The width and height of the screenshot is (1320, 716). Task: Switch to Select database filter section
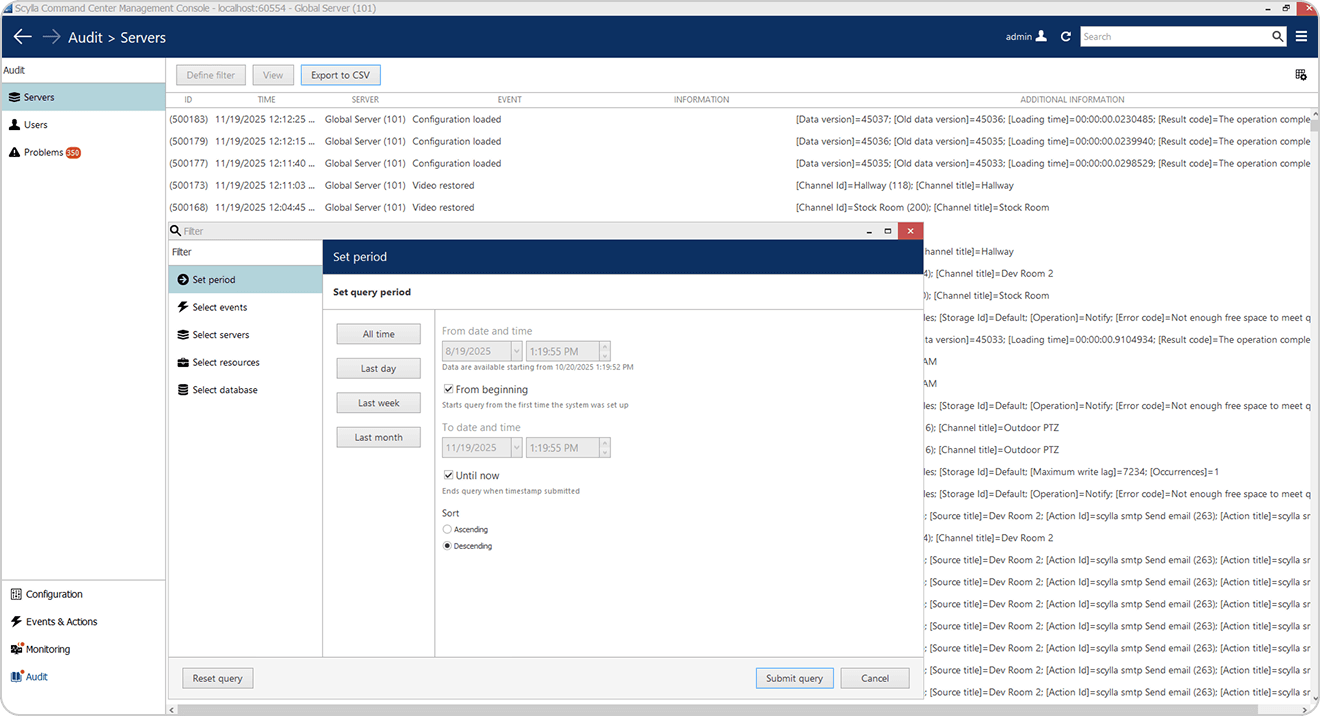224,390
